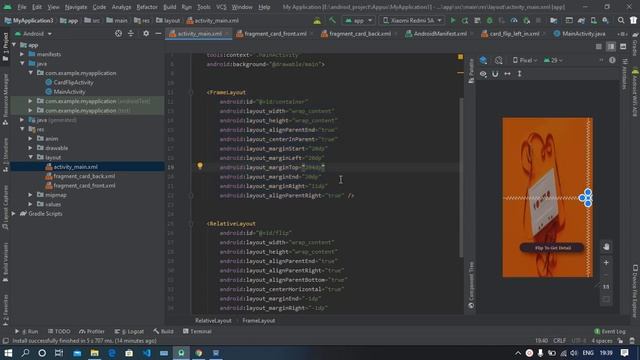
Task: Open CardFlipActivity in project tree
Action: tap(73, 82)
